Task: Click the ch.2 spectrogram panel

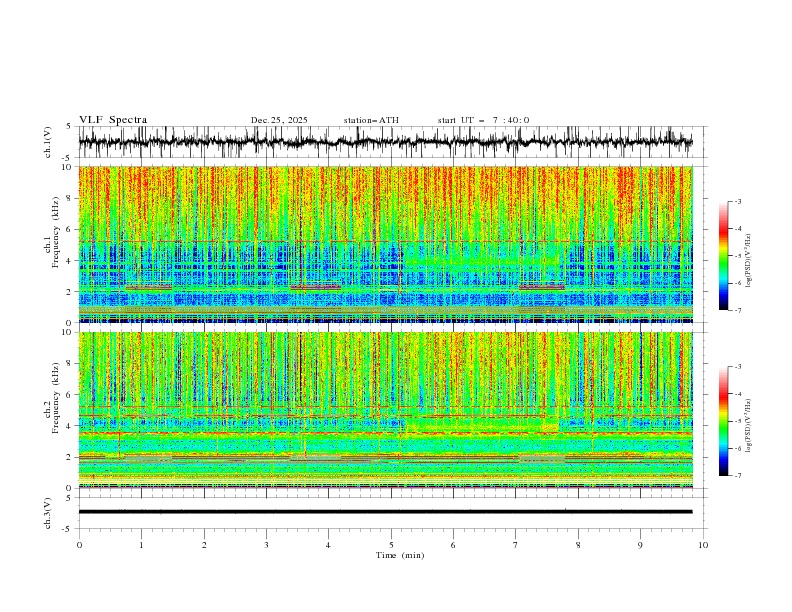Action: [x=385, y=410]
